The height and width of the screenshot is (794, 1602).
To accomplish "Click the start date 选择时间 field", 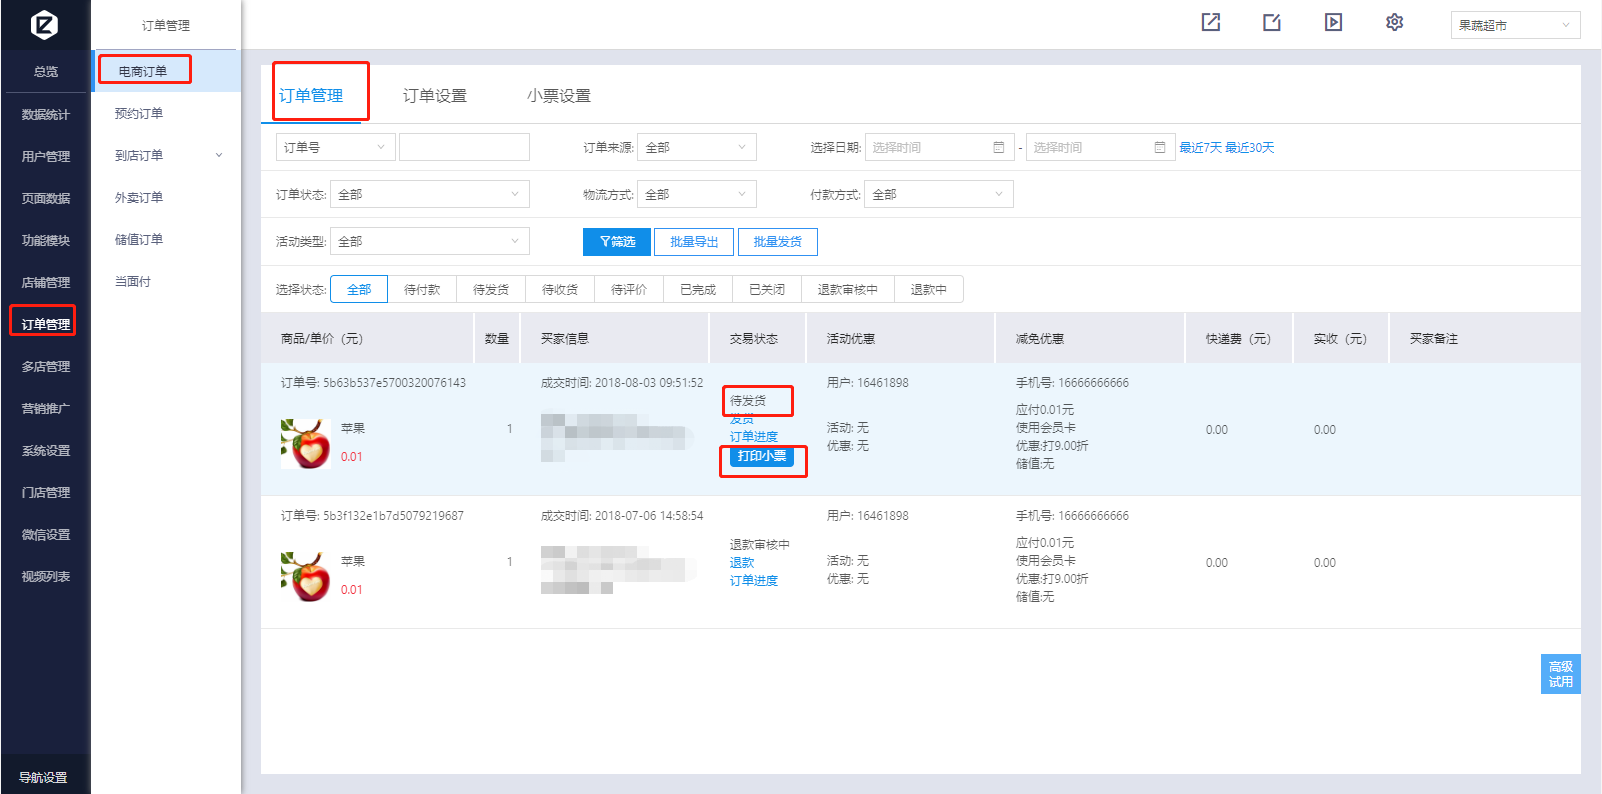I will 939,147.
